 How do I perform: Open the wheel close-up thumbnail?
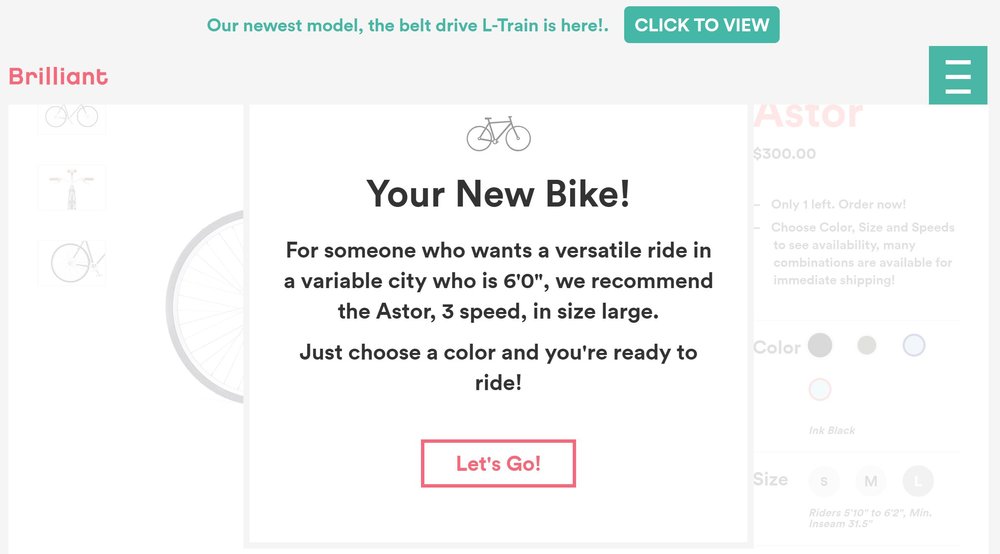coord(71,263)
